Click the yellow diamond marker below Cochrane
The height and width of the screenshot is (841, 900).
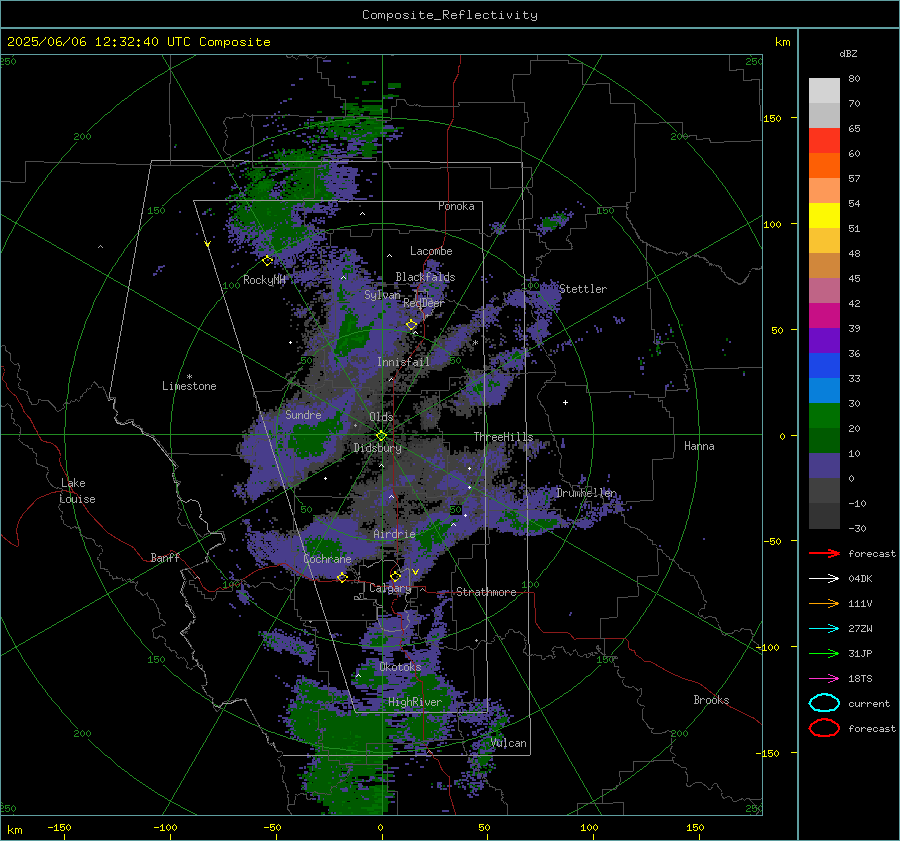click(342, 577)
